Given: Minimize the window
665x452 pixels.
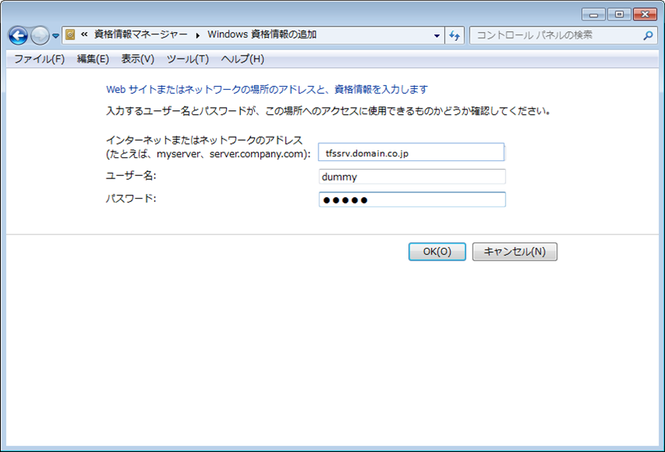Looking at the screenshot, I should tap(593, 15).
